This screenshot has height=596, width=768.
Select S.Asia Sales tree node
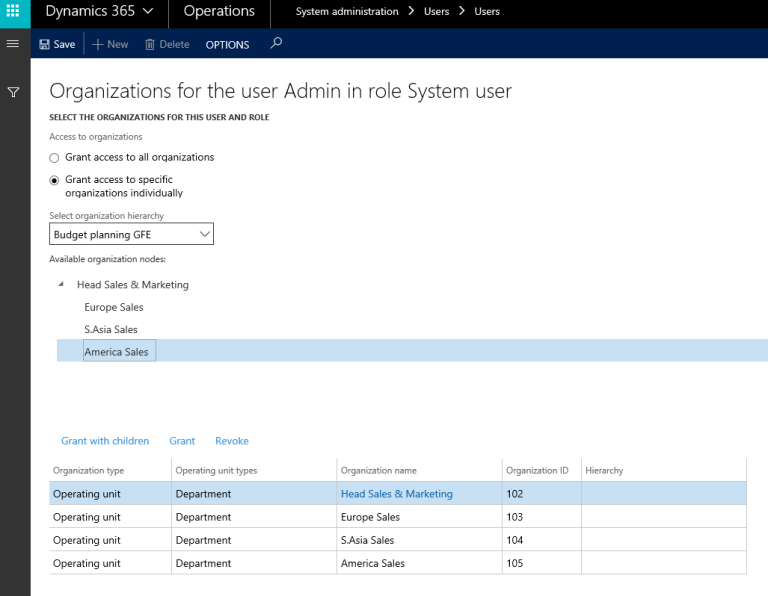(x=111, y=329)
